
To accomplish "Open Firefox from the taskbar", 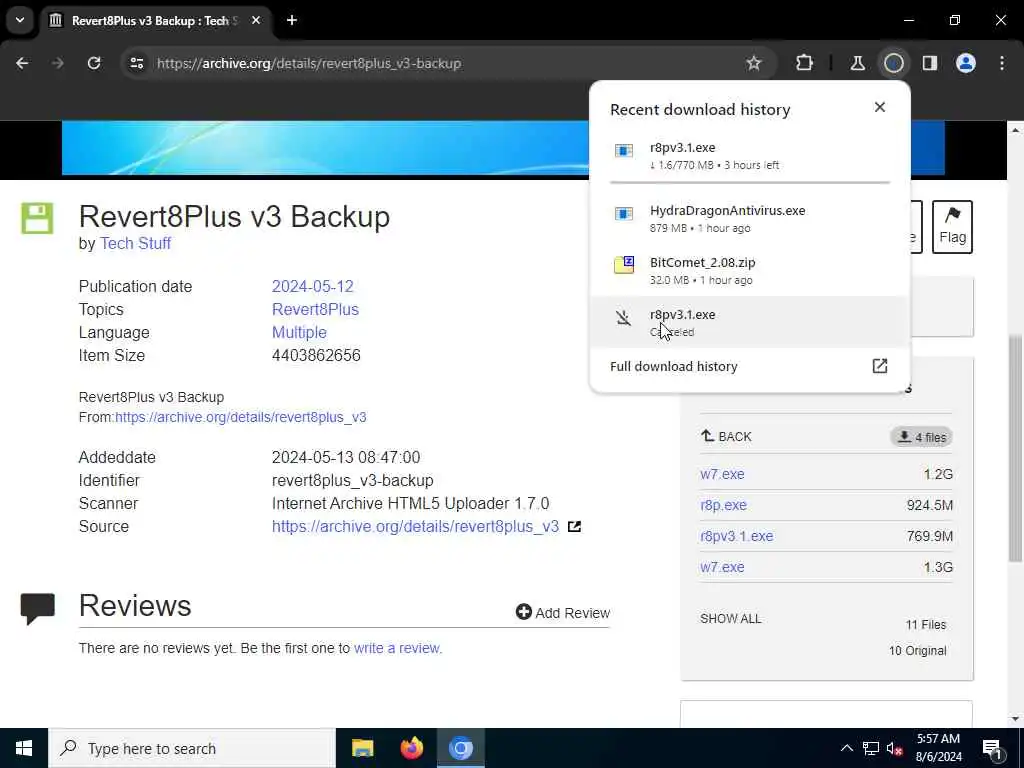I will (411, 748).
